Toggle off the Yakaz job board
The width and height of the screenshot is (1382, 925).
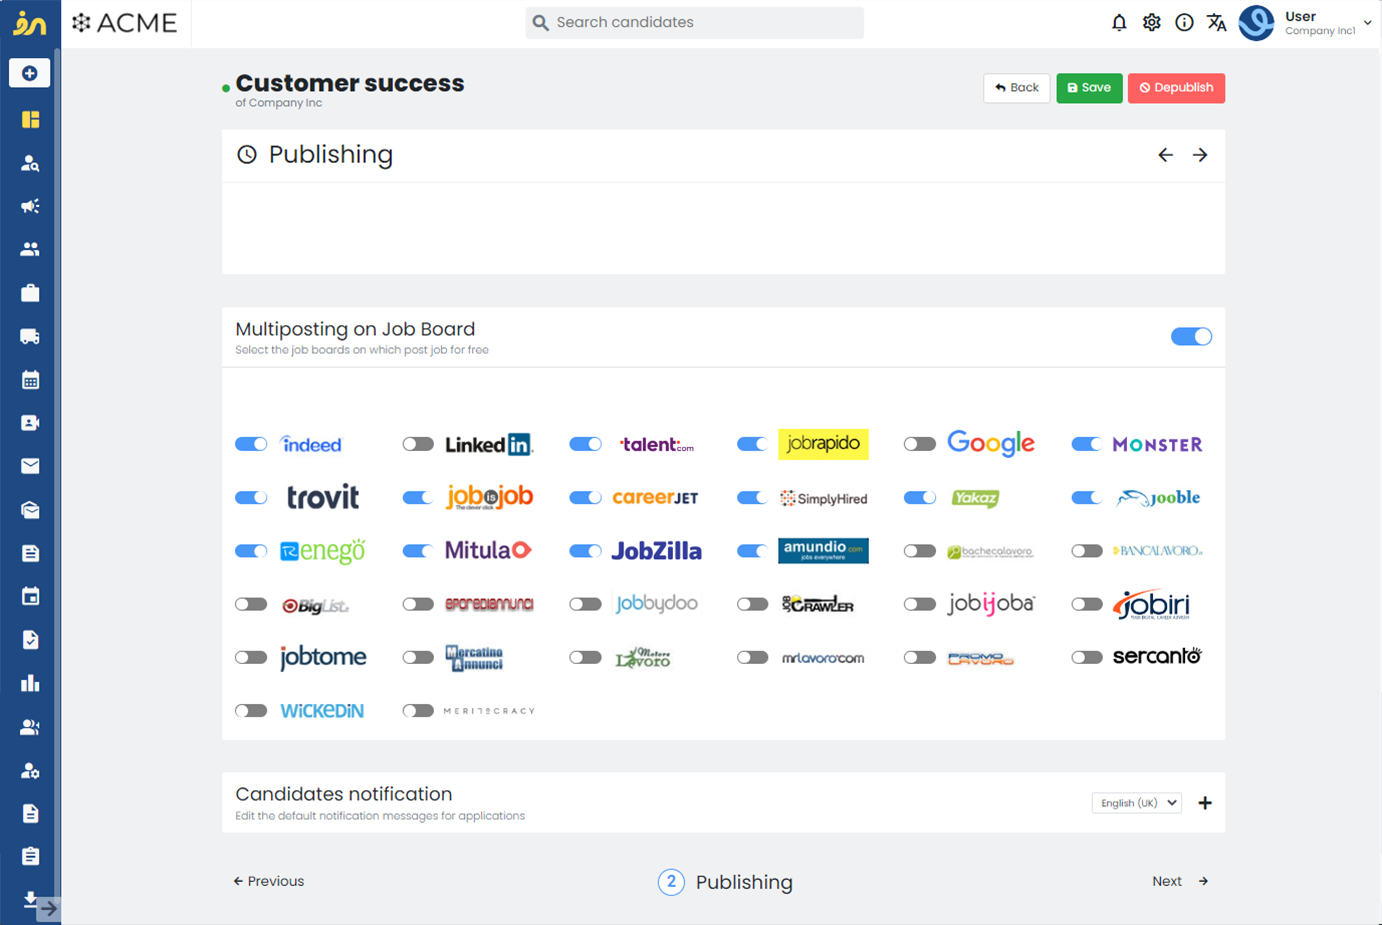[x=919, y=498]
